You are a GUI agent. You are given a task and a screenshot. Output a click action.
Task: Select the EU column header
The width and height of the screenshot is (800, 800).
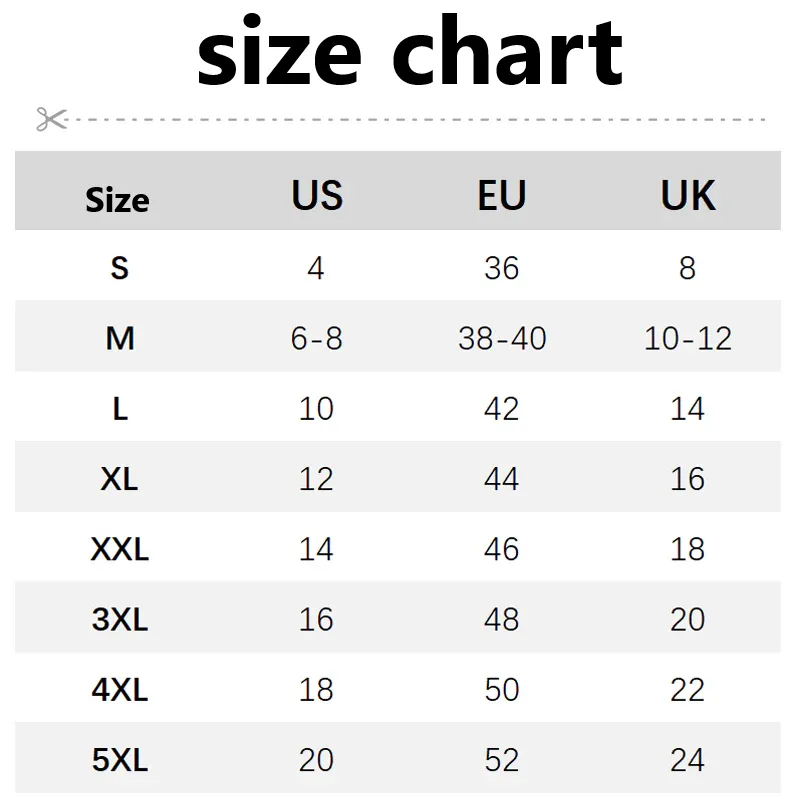pos(502,195)
